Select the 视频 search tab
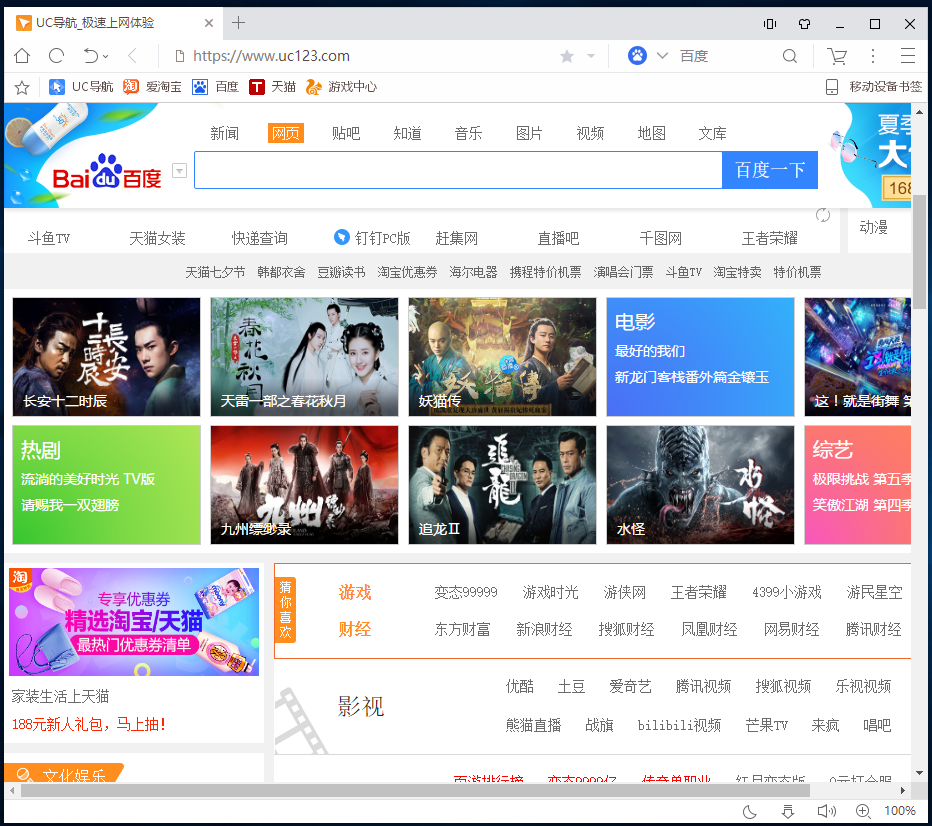This screenshot has height=826, width=932. [x=590, y=133]
